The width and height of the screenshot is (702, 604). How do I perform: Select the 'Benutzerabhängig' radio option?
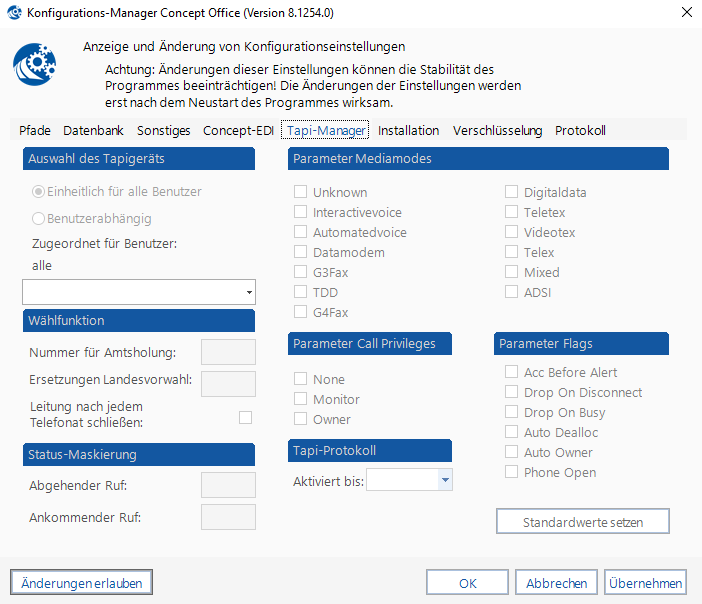(39, 218)
